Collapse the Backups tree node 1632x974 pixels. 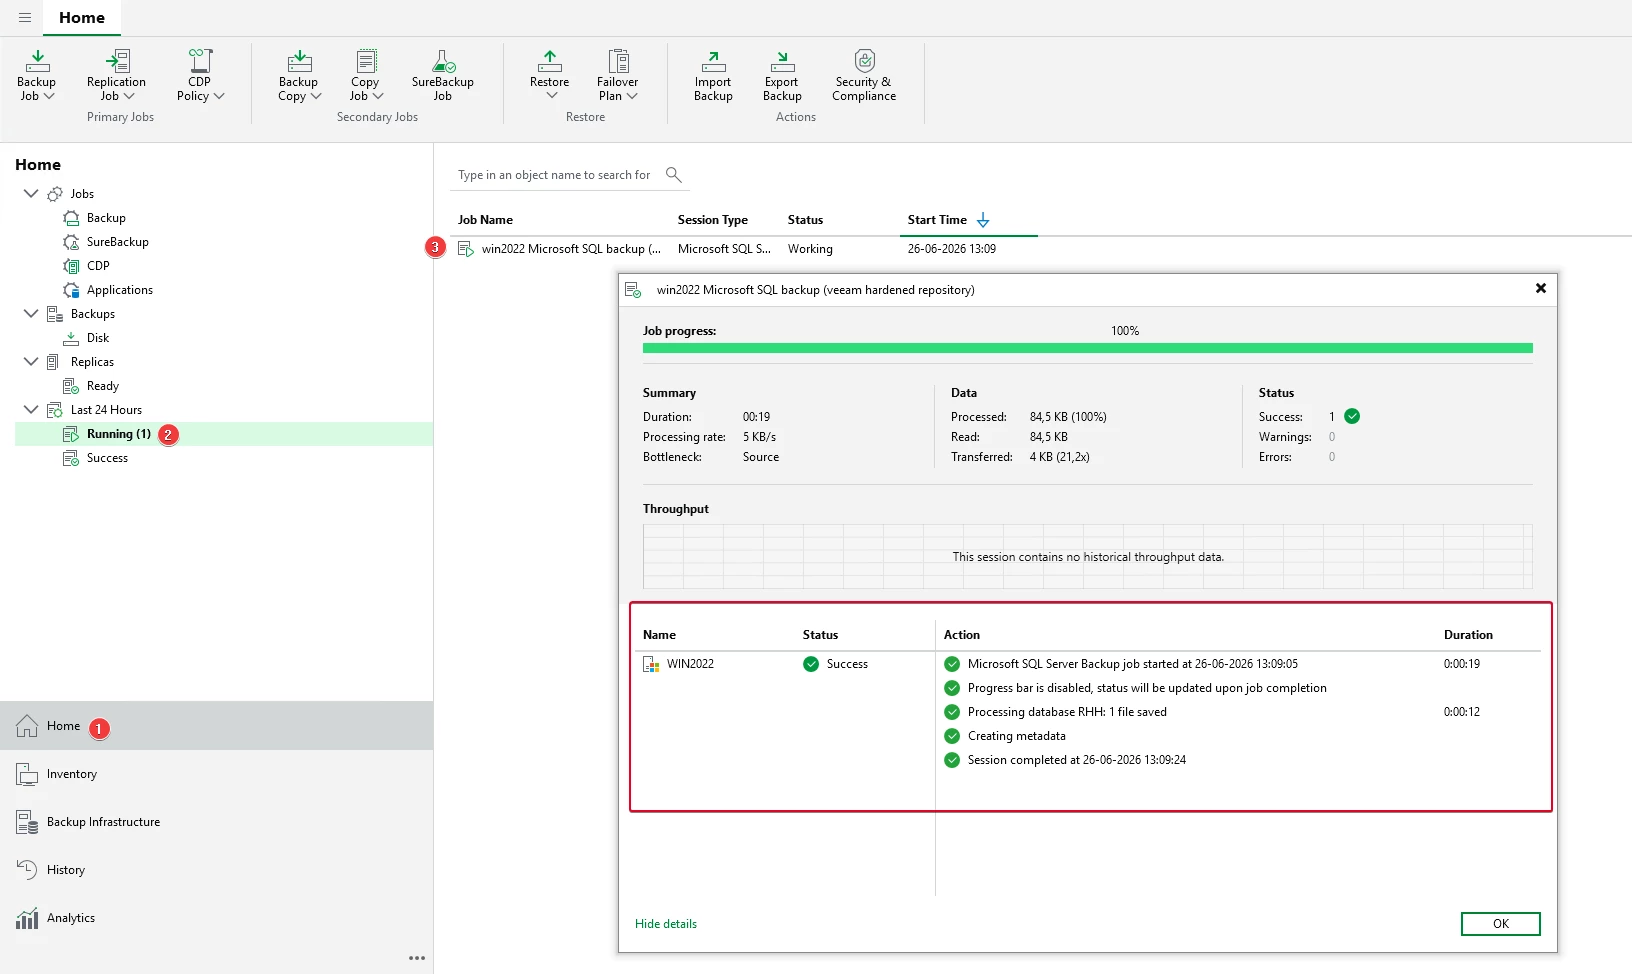pyautogui.click(x=31, y=313)
